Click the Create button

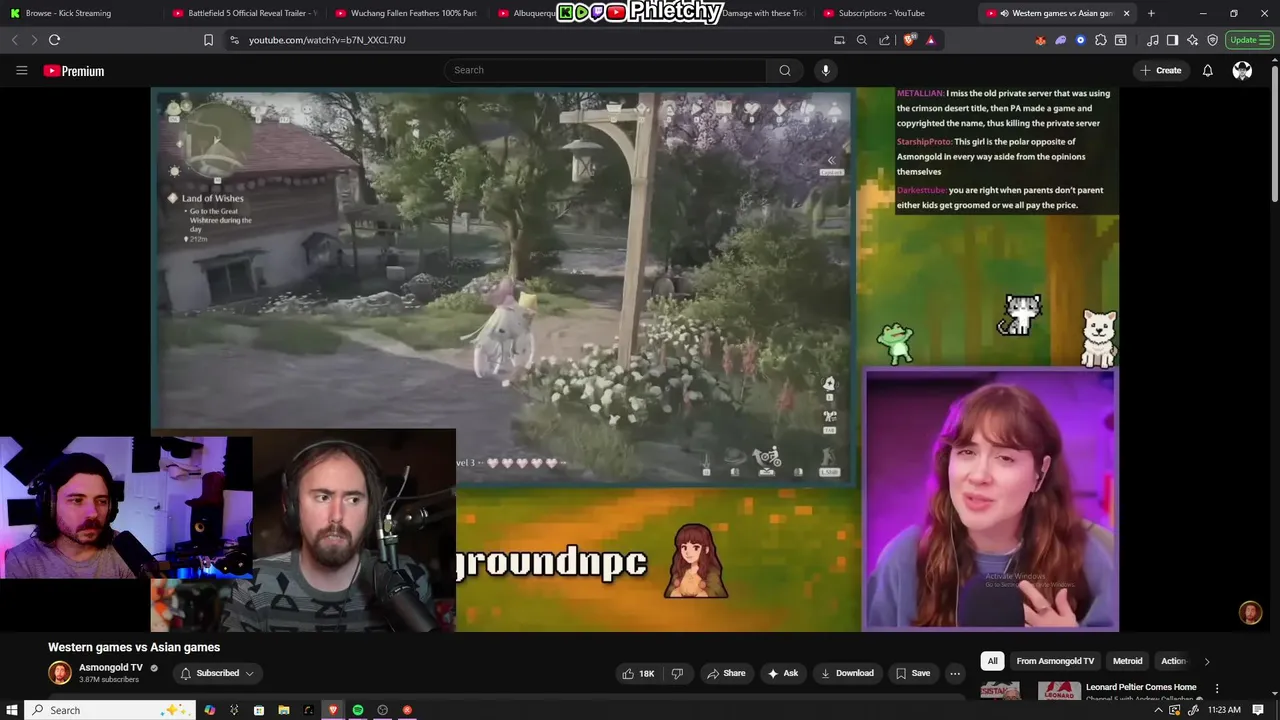(x=1160, y=70)
